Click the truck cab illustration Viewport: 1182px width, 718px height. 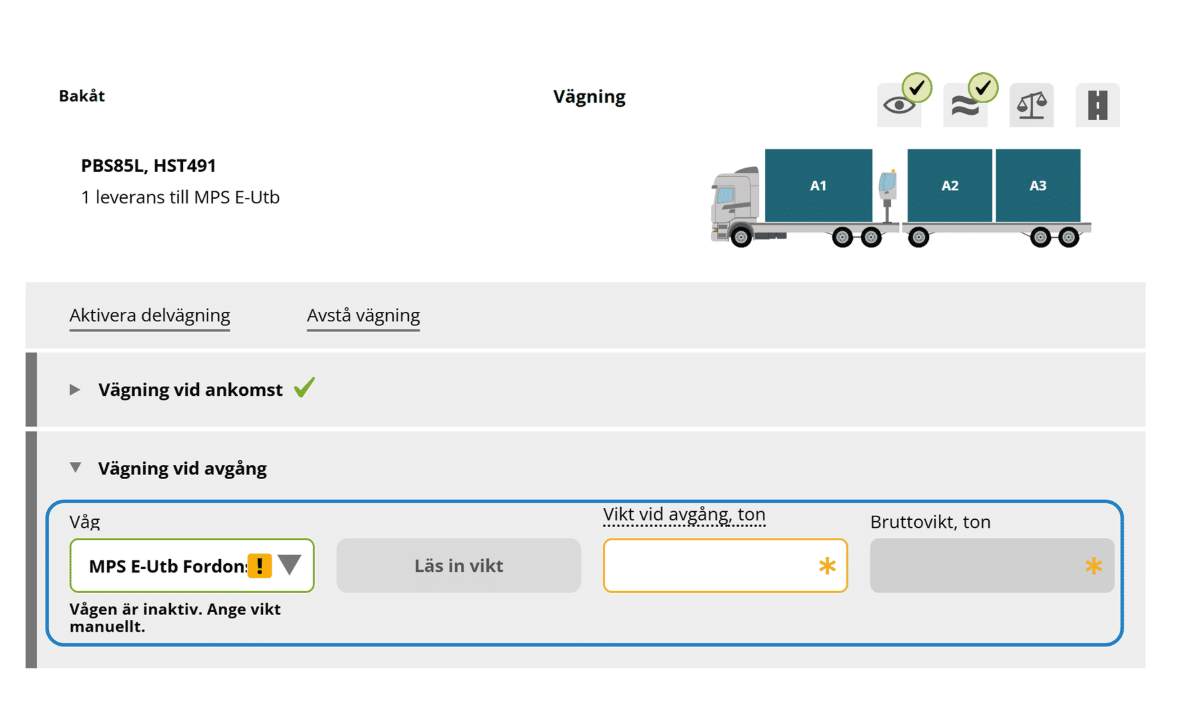[735, 205]
